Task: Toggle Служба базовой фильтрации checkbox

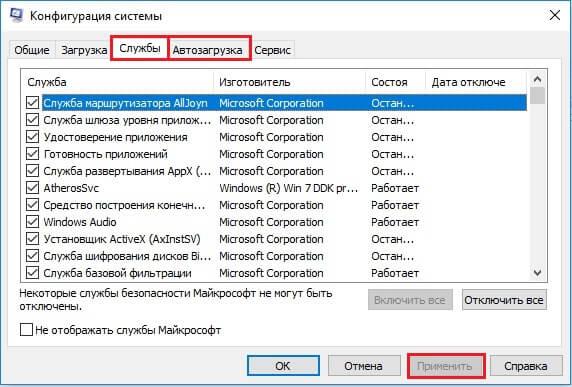Action: click(32, 273)
